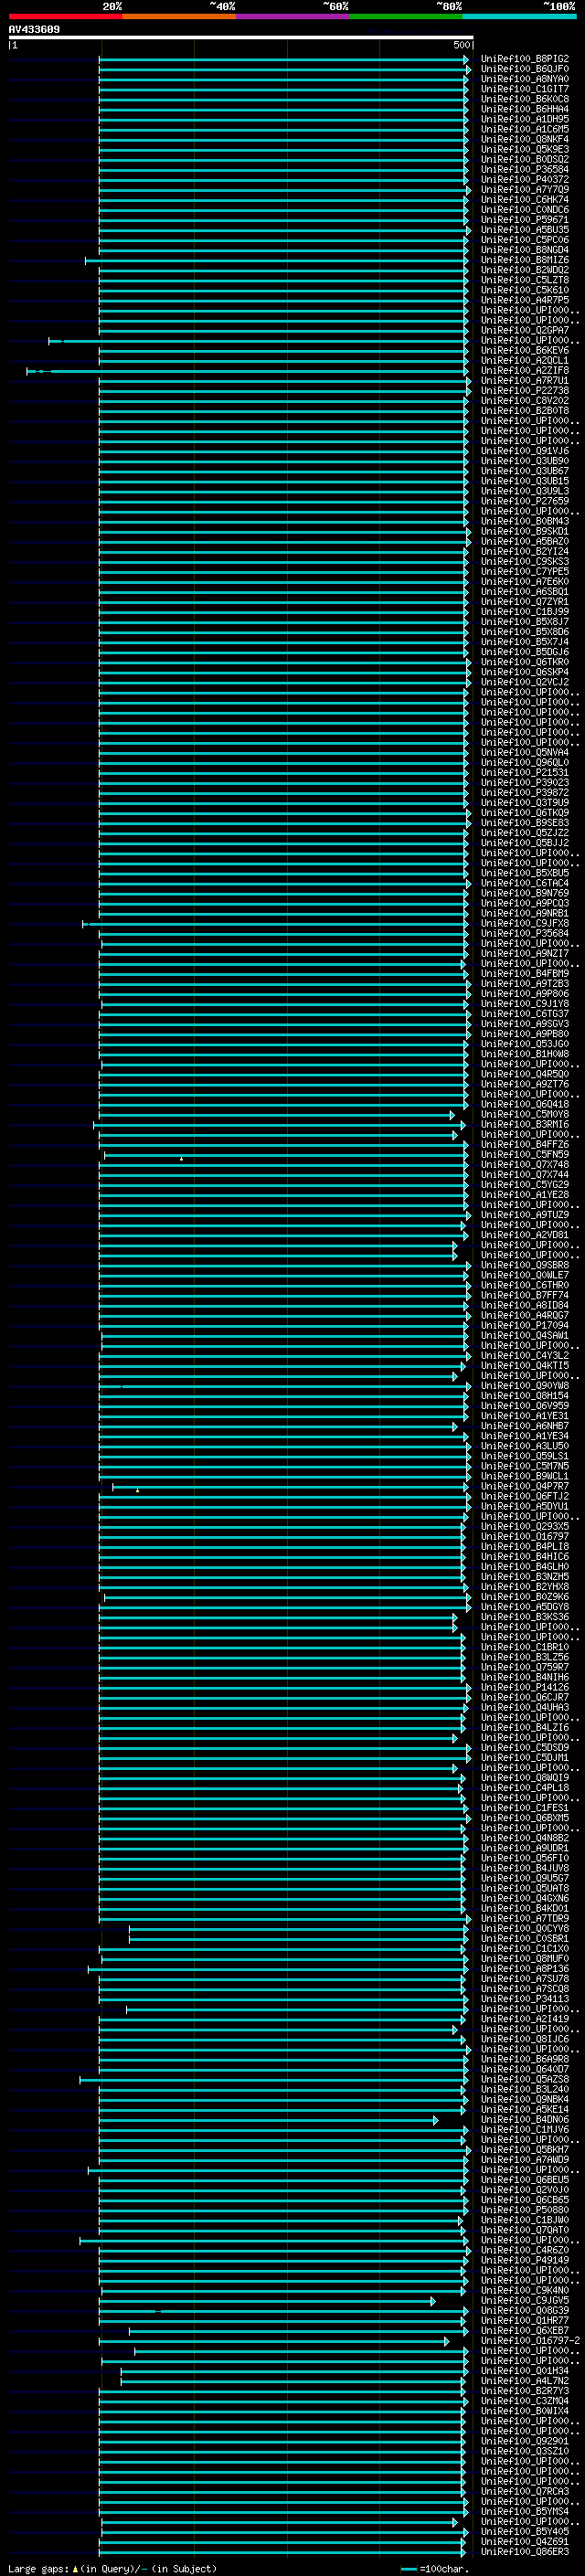This screenshot has height=2576, width=585.
Task: Click the UniRef100_P40372 entry
Action: 525,180
